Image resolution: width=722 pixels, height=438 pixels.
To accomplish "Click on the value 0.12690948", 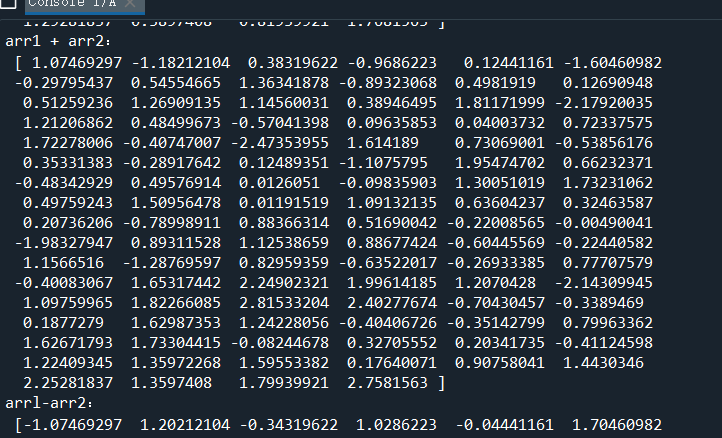I will (x=608, y=83).
